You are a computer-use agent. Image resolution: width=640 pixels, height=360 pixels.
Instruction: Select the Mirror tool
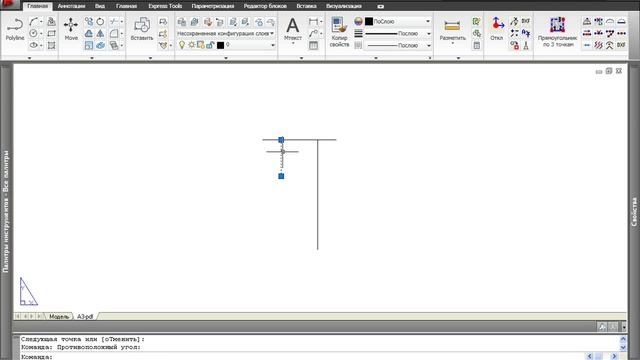click(x=100, y=33)
